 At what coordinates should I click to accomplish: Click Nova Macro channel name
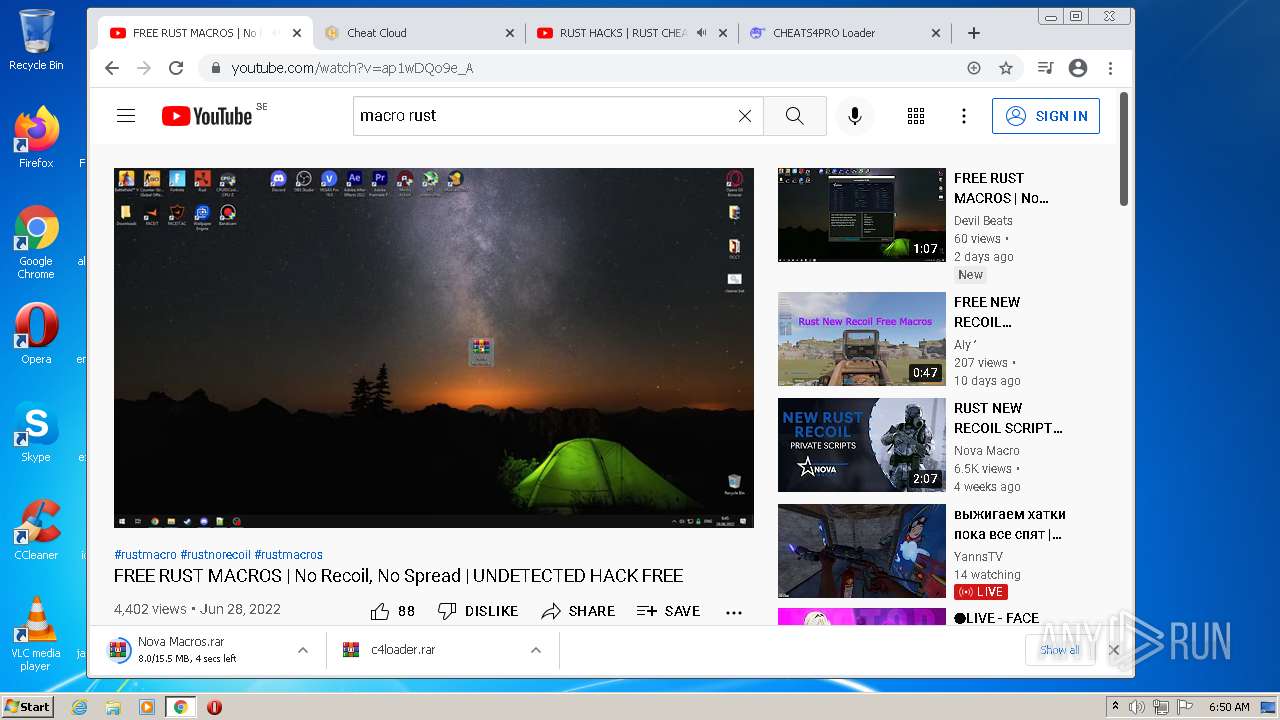(x=987, y=451)
